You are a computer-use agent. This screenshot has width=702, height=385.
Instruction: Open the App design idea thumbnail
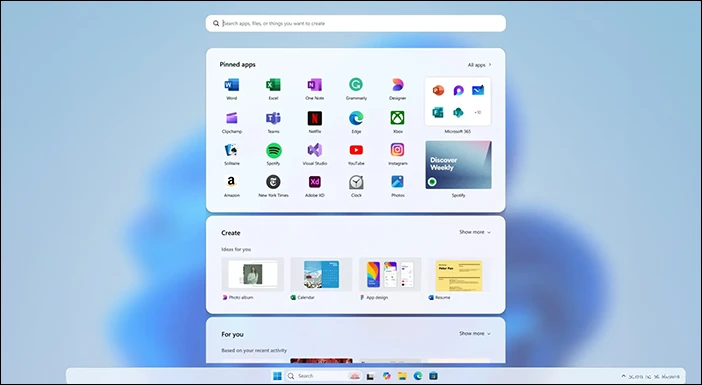390,274
